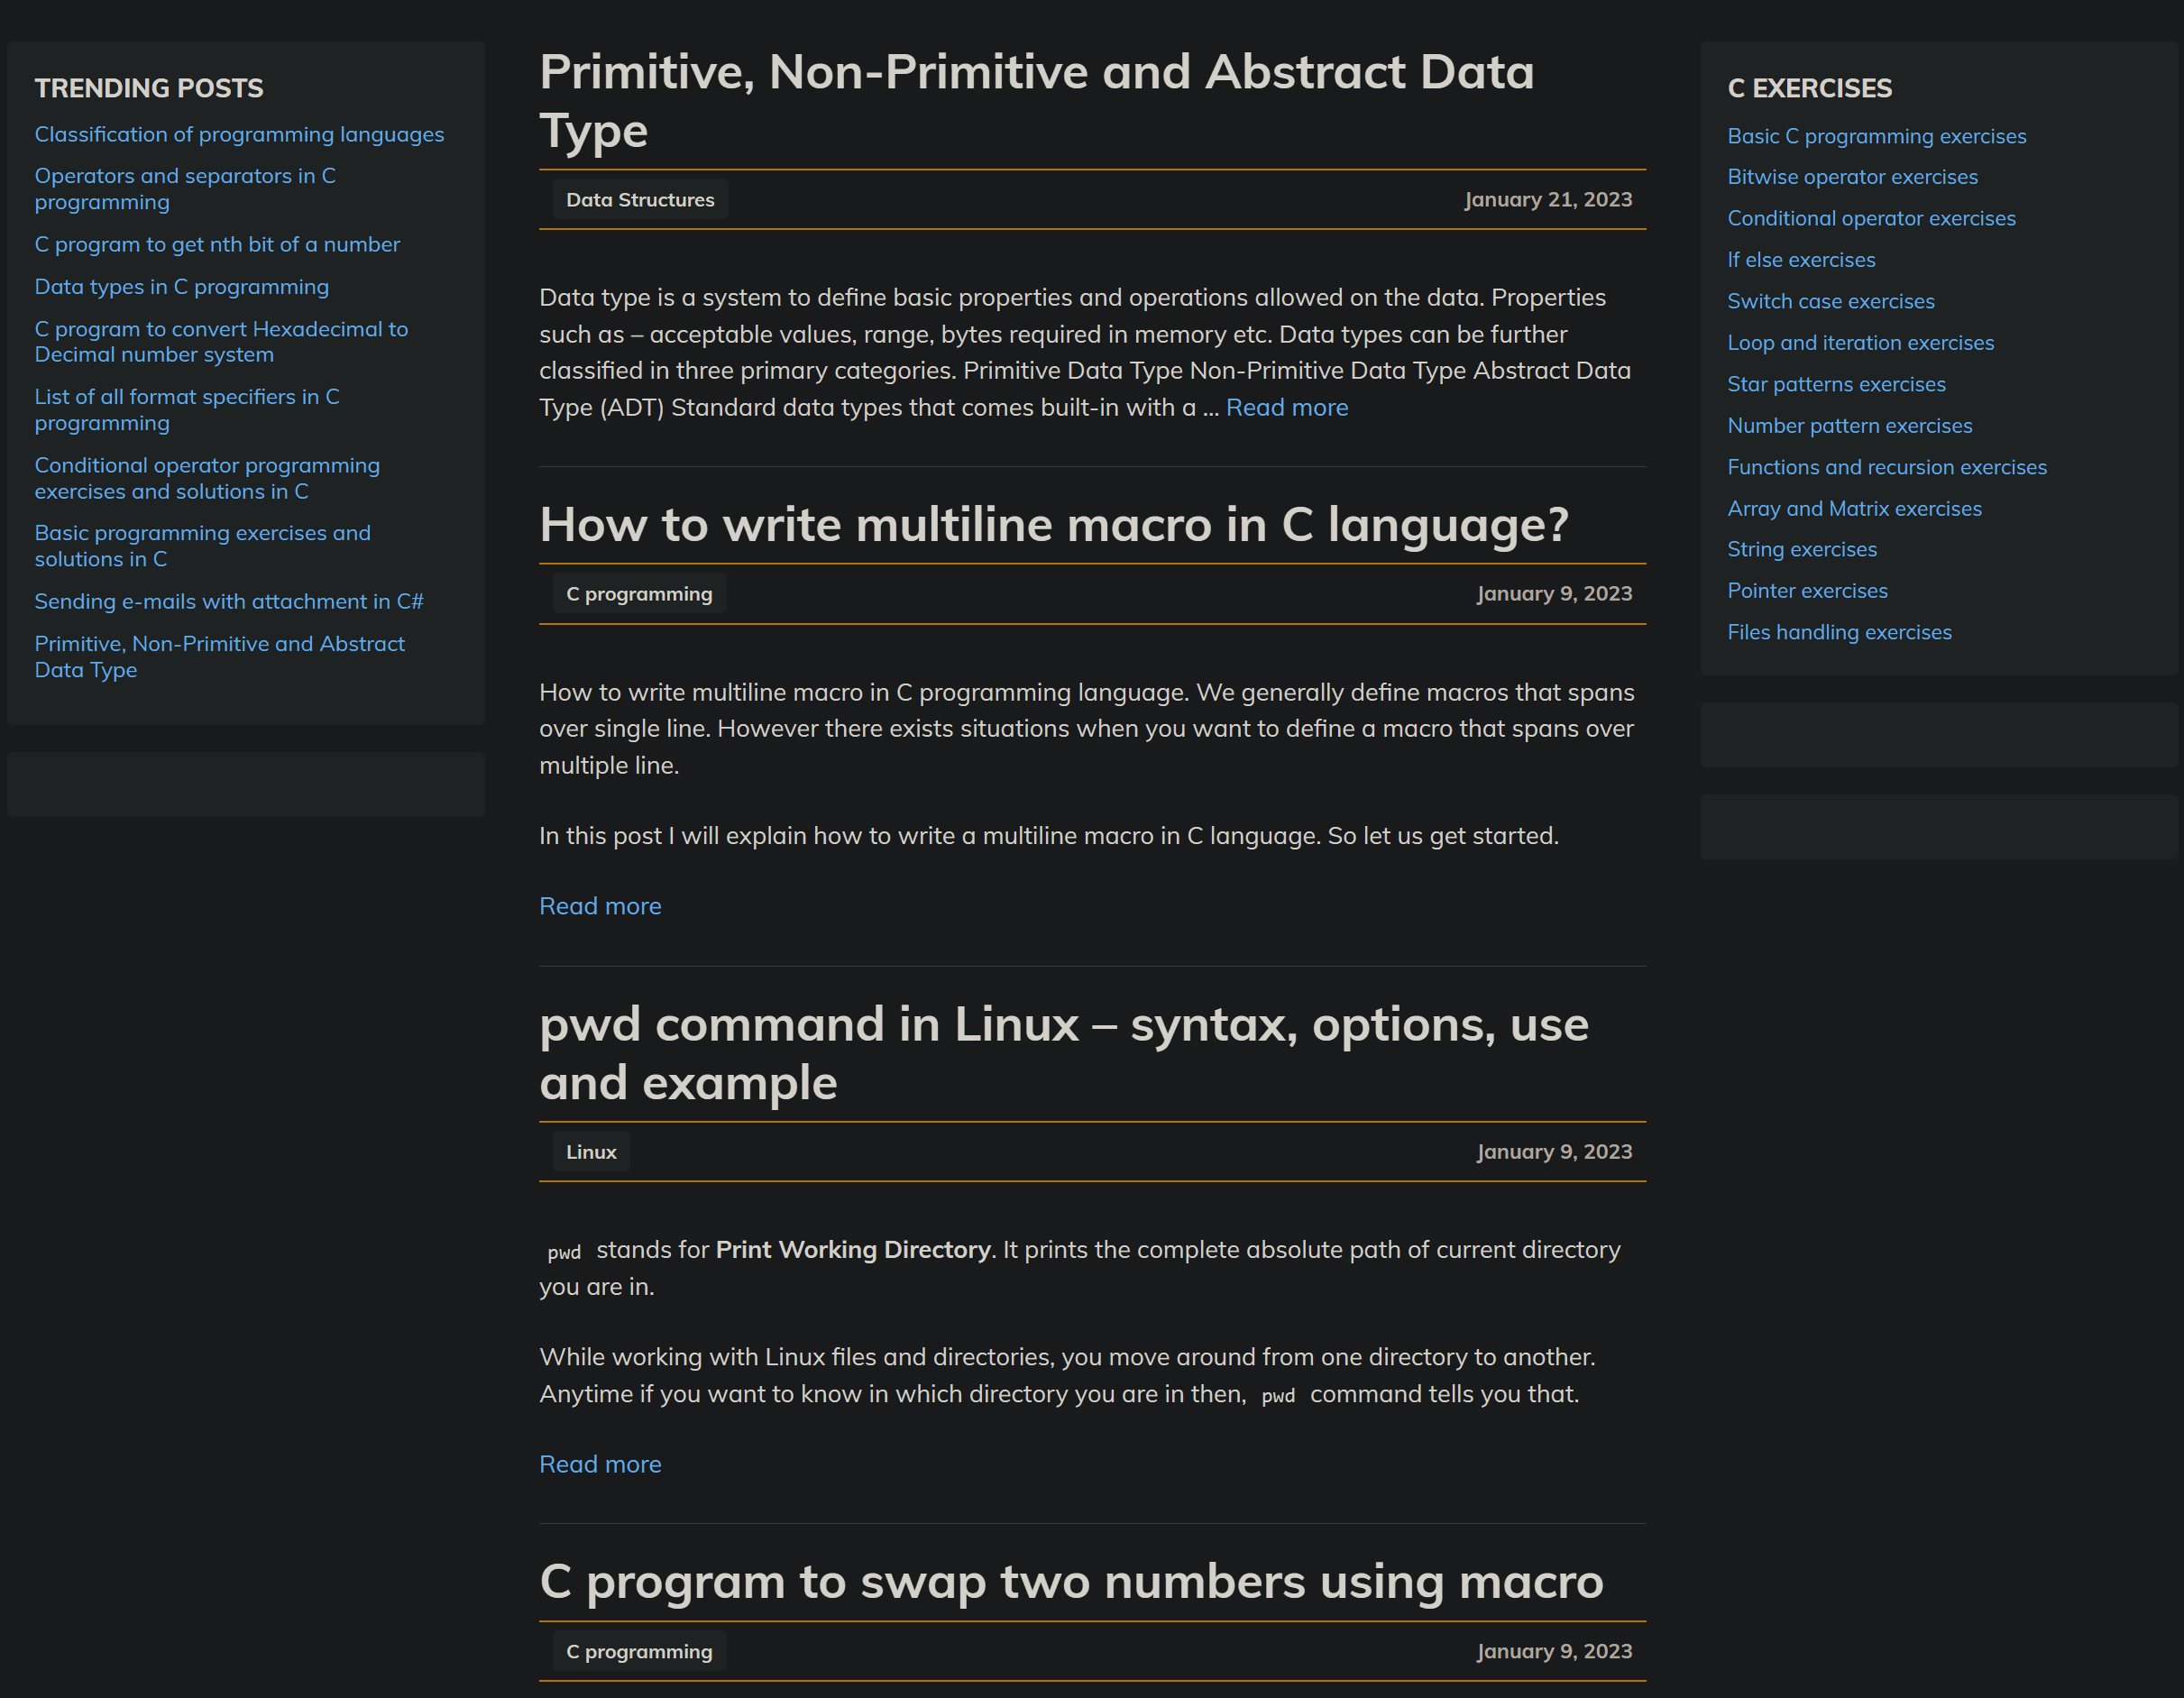Open 'Bitwise operator exercises' link
This screenshot has width=2184, height=1698.
coord(1851,177)
